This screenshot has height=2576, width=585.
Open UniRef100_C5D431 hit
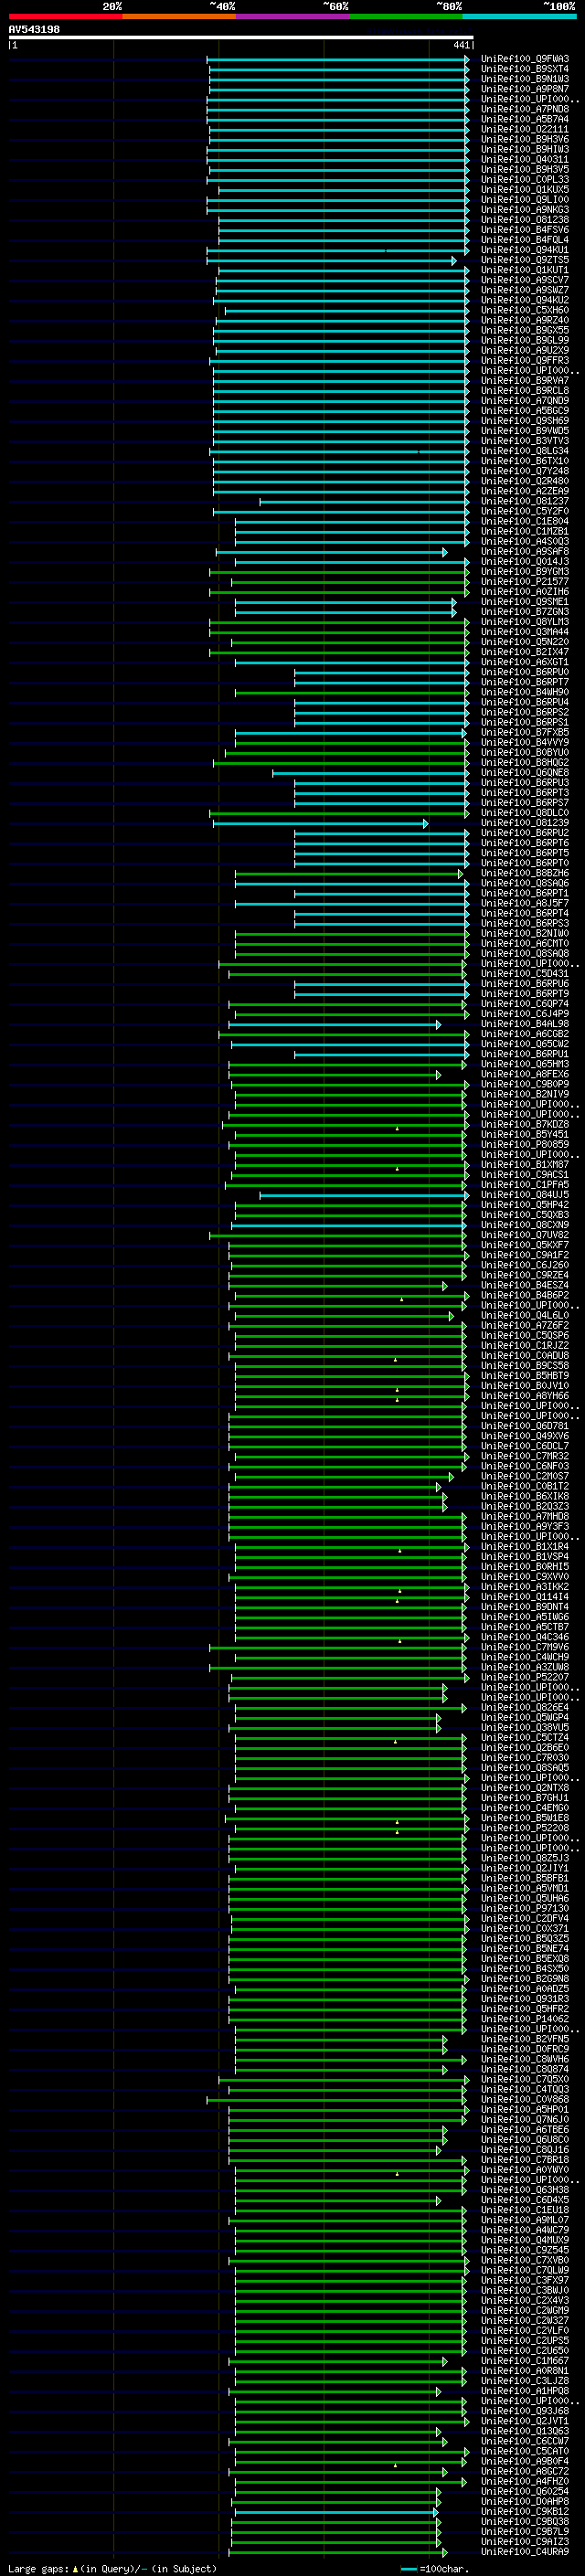click(525, 974)
